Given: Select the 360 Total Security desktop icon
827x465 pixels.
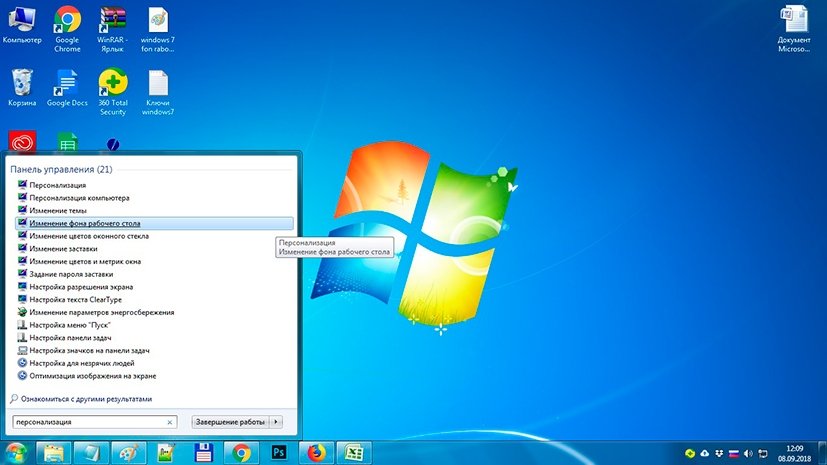Looking at the screenshot, I should [112, 92].
